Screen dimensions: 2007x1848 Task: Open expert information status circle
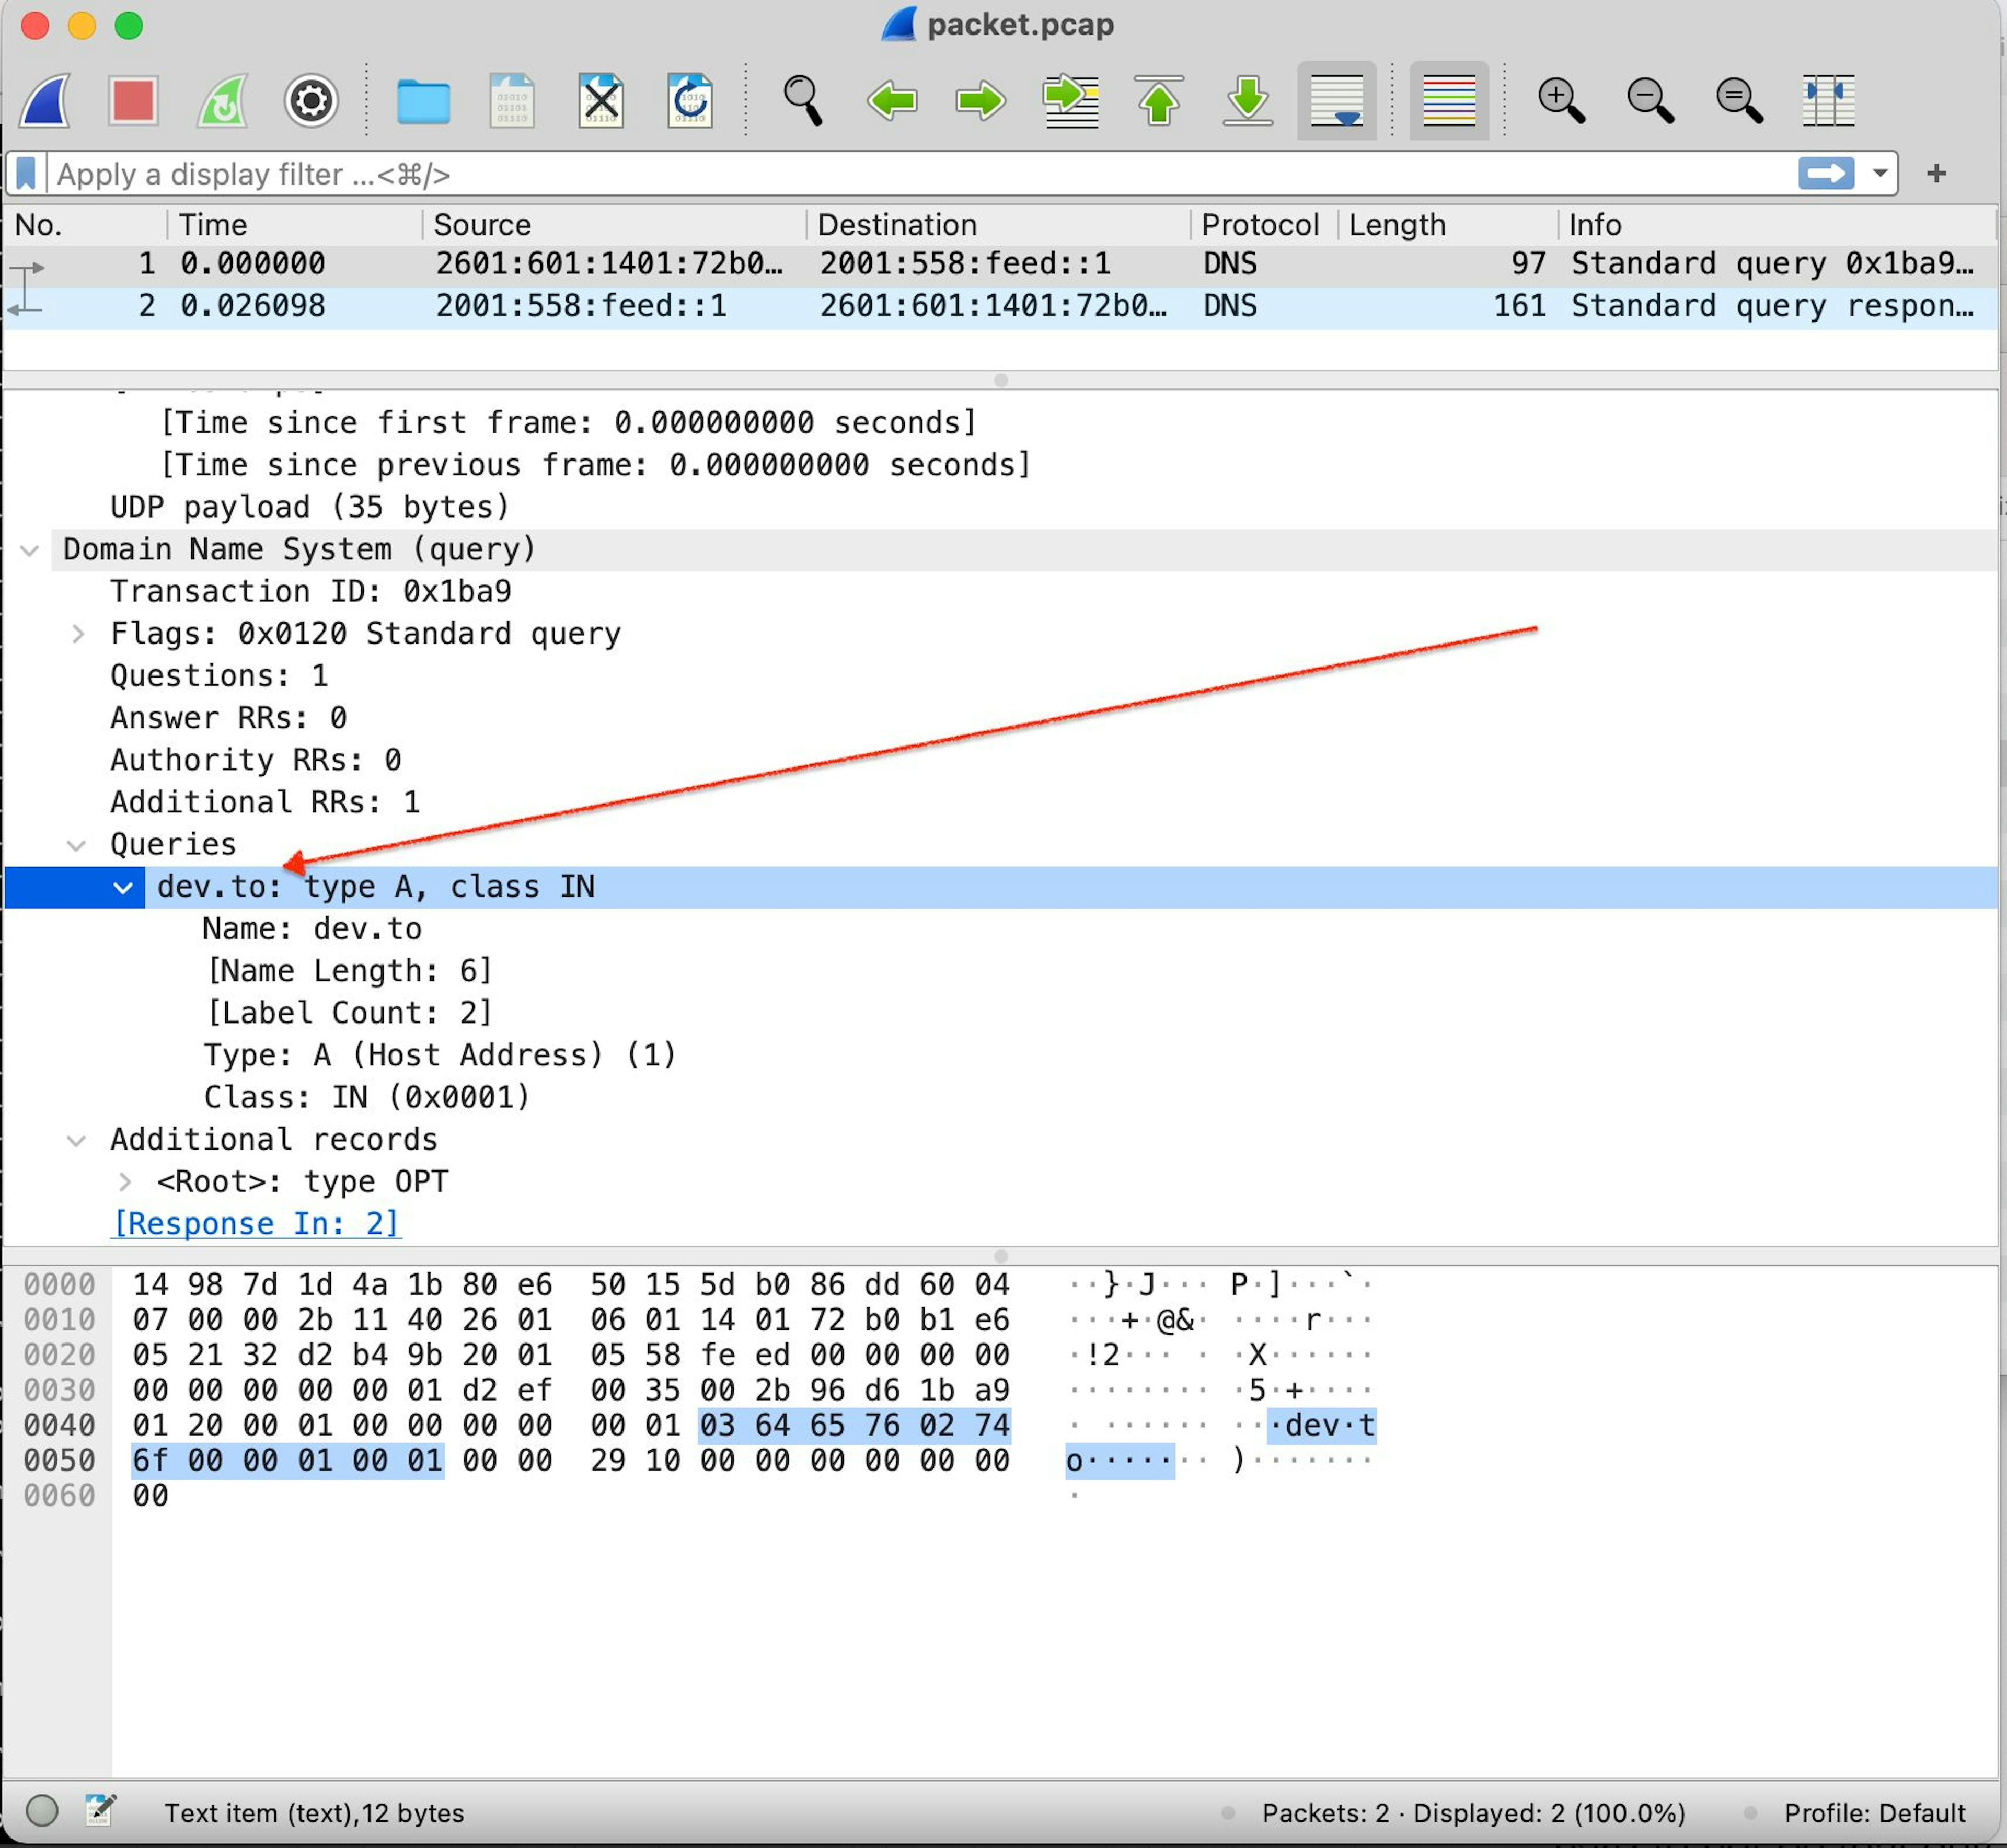point(42,1811)
